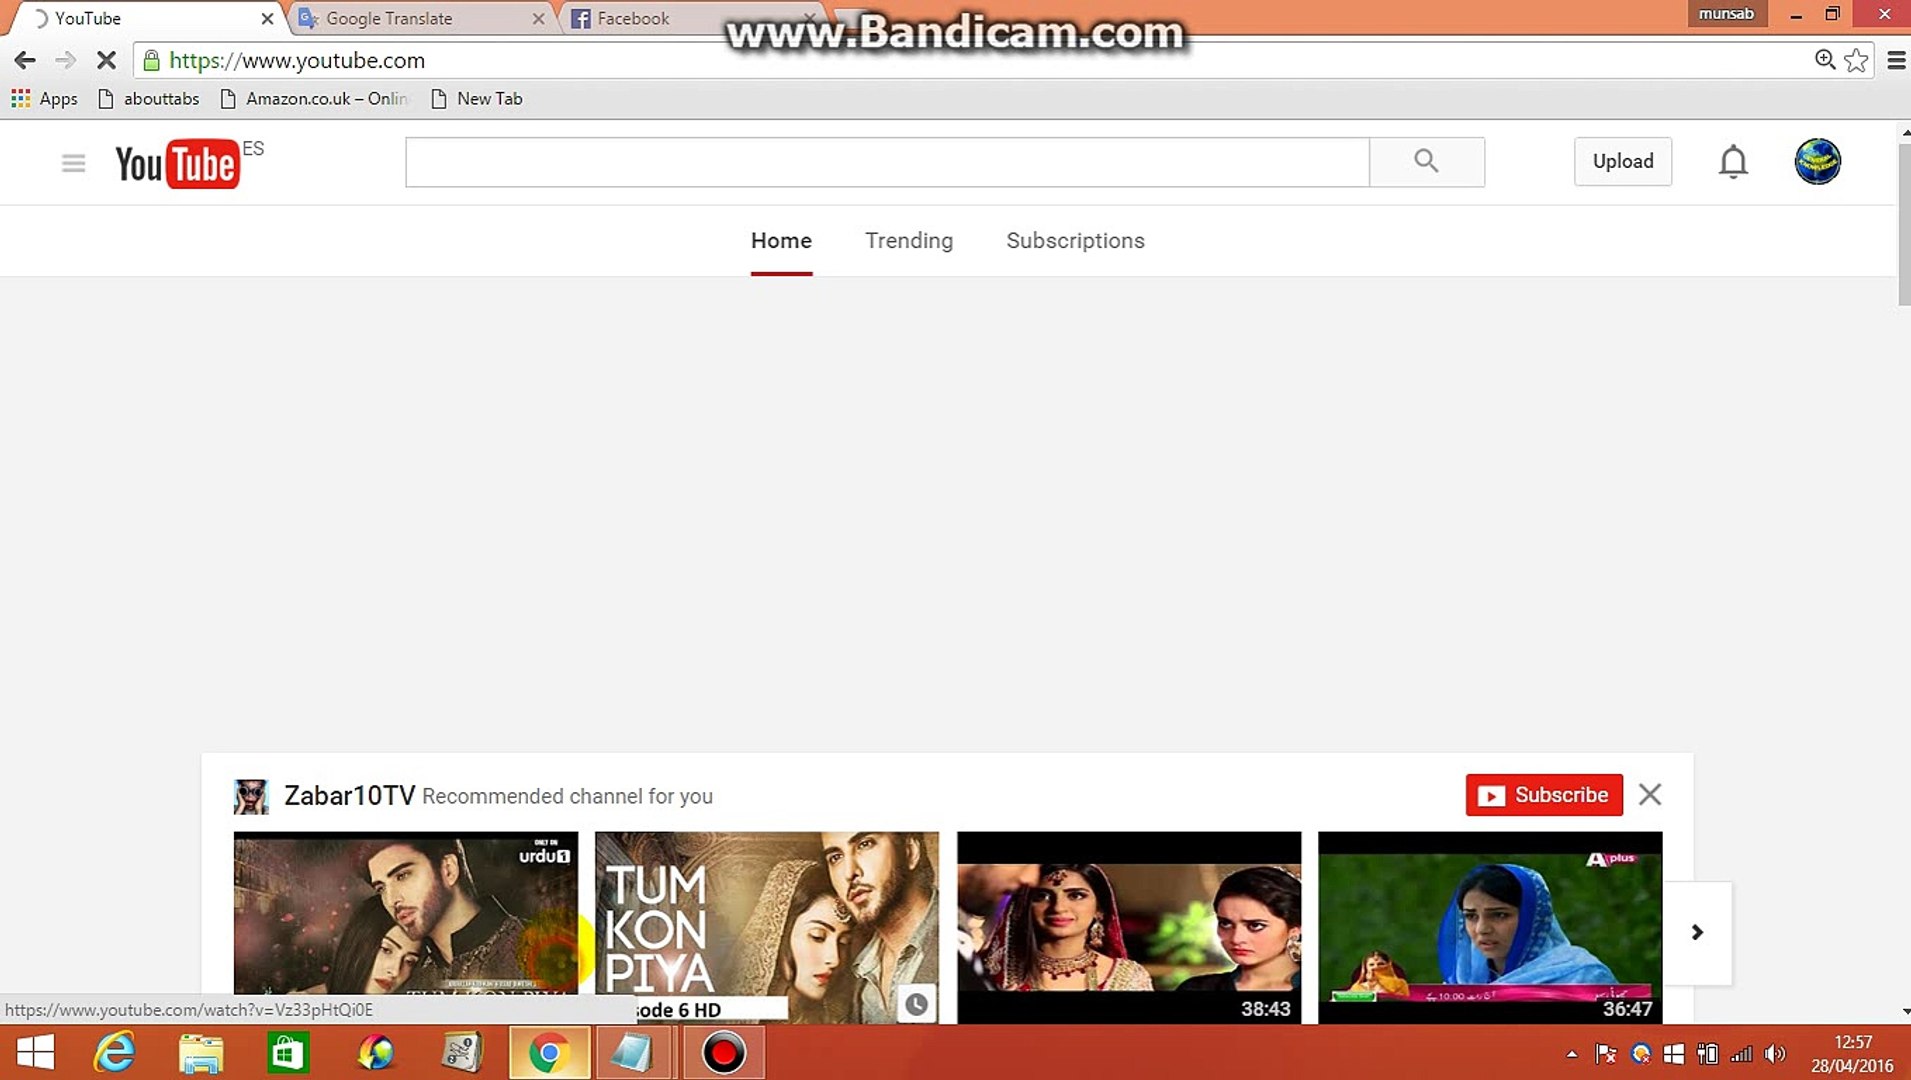Focus the YouTube search box
This screenshot has height=1080, width=1911.
click(x=887, y=162)
